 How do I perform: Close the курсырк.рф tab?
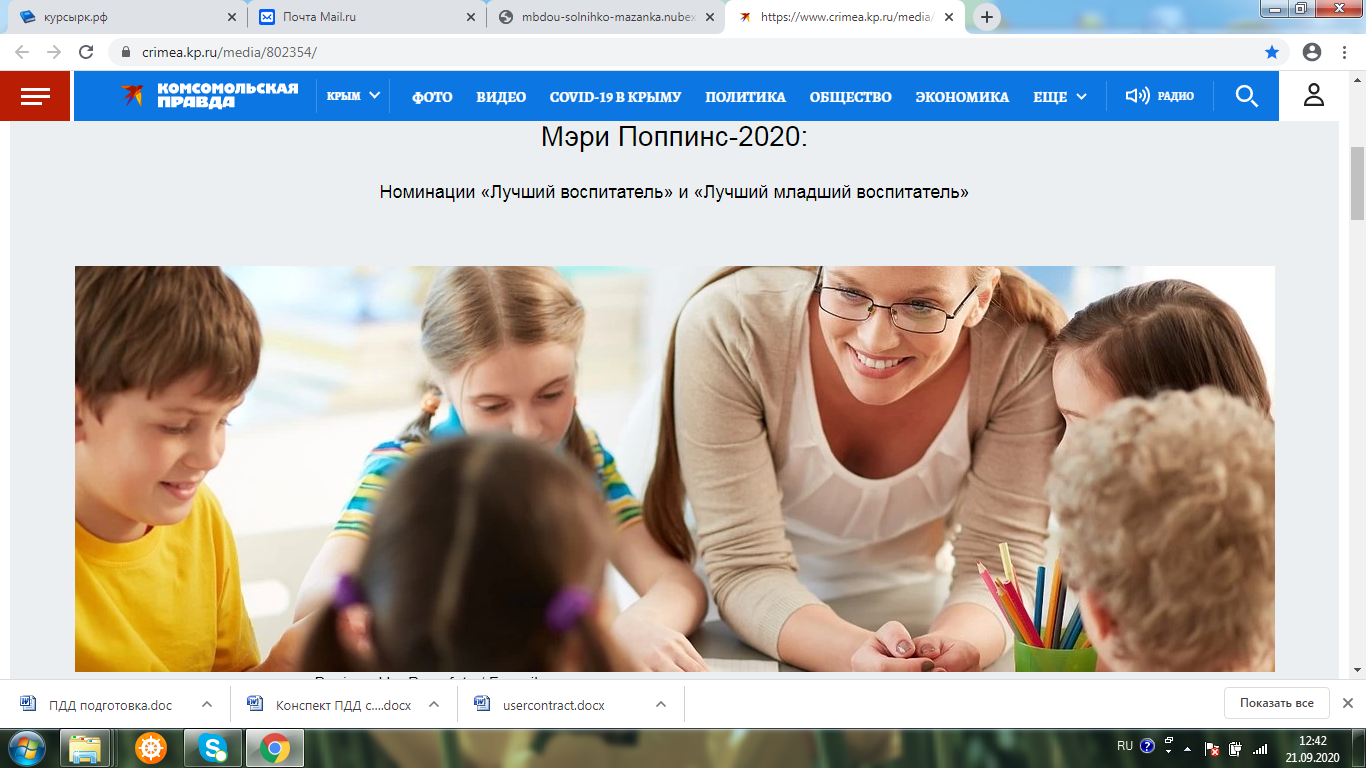(232, 17)
